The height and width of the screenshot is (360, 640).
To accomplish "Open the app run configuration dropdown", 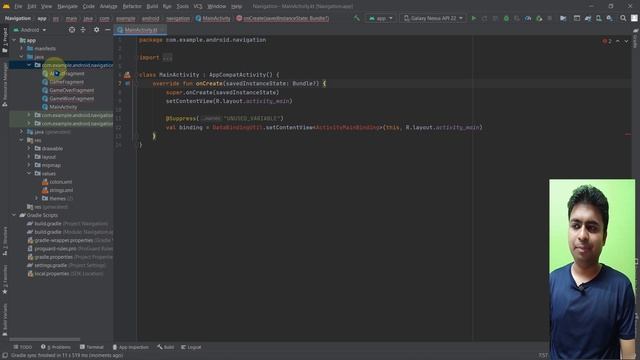I will pyautogui.click(x=380, y=18).
